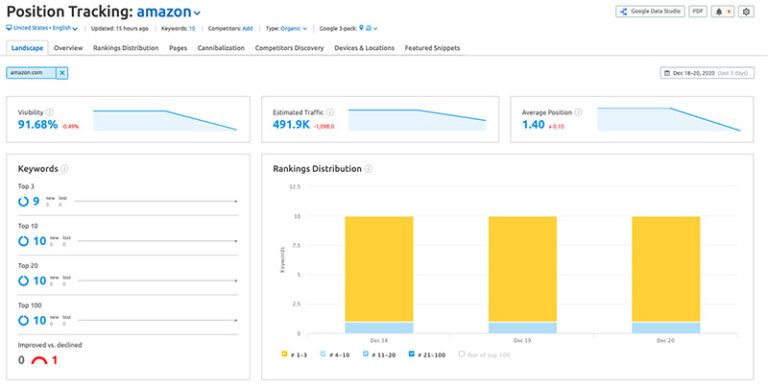Click Top 3 keyword count 9

pyautogui.click(x=36, y=201)
